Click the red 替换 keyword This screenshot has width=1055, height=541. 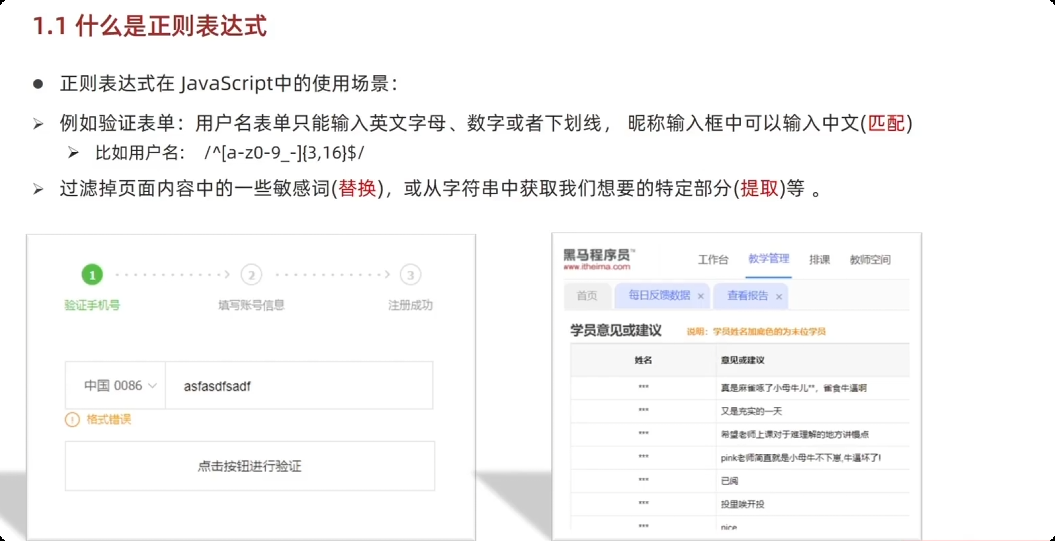[357, 189]
